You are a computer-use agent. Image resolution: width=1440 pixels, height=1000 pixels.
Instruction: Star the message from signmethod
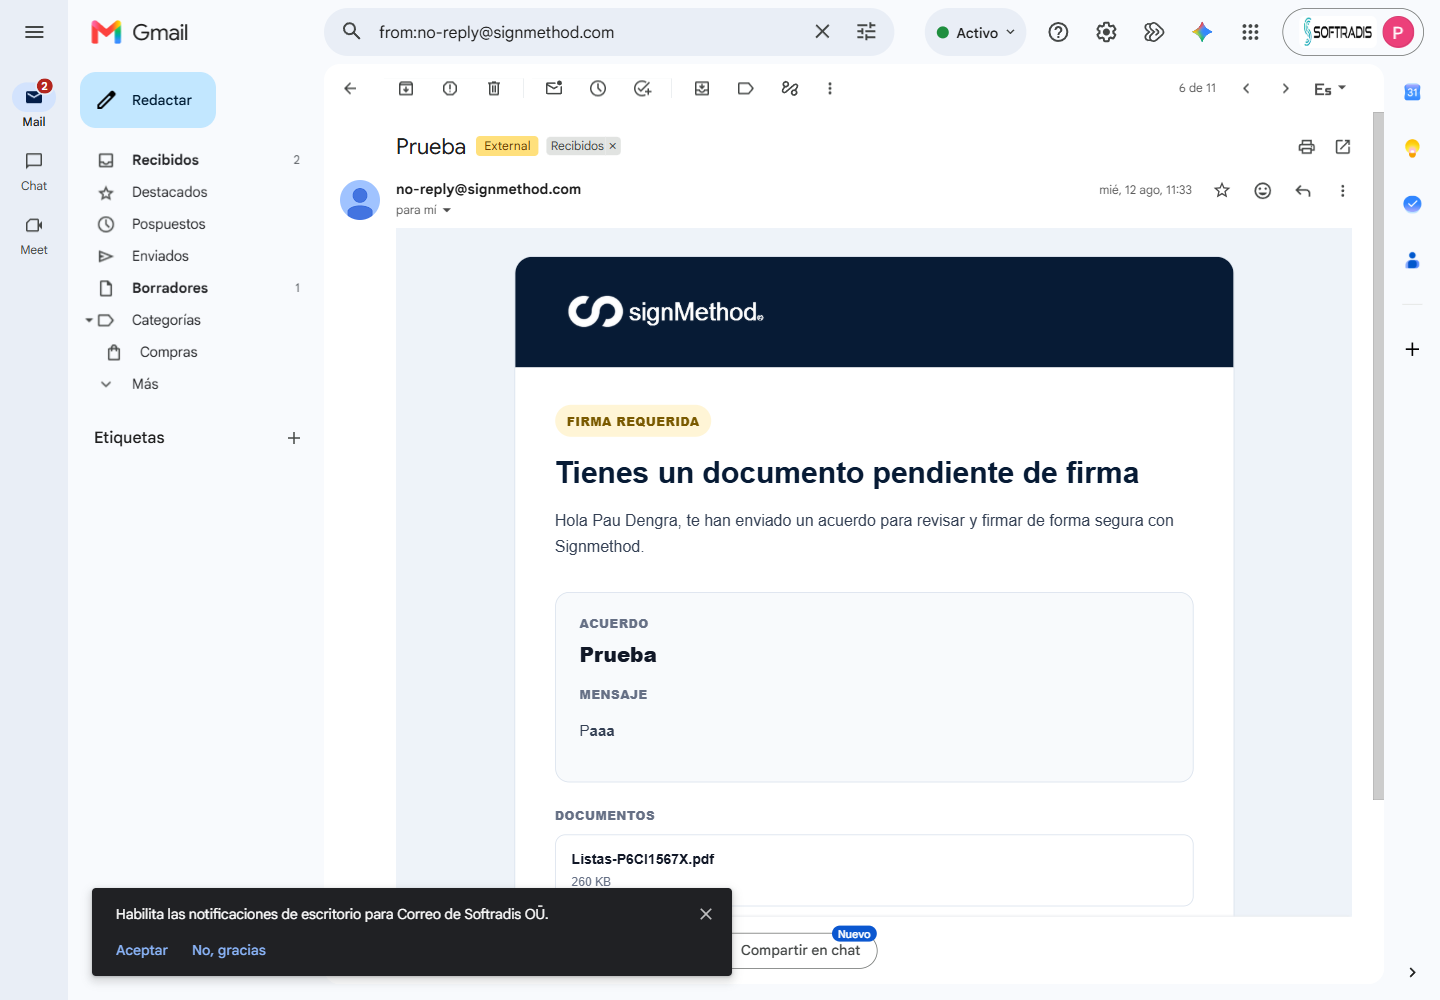(1222, 190)
